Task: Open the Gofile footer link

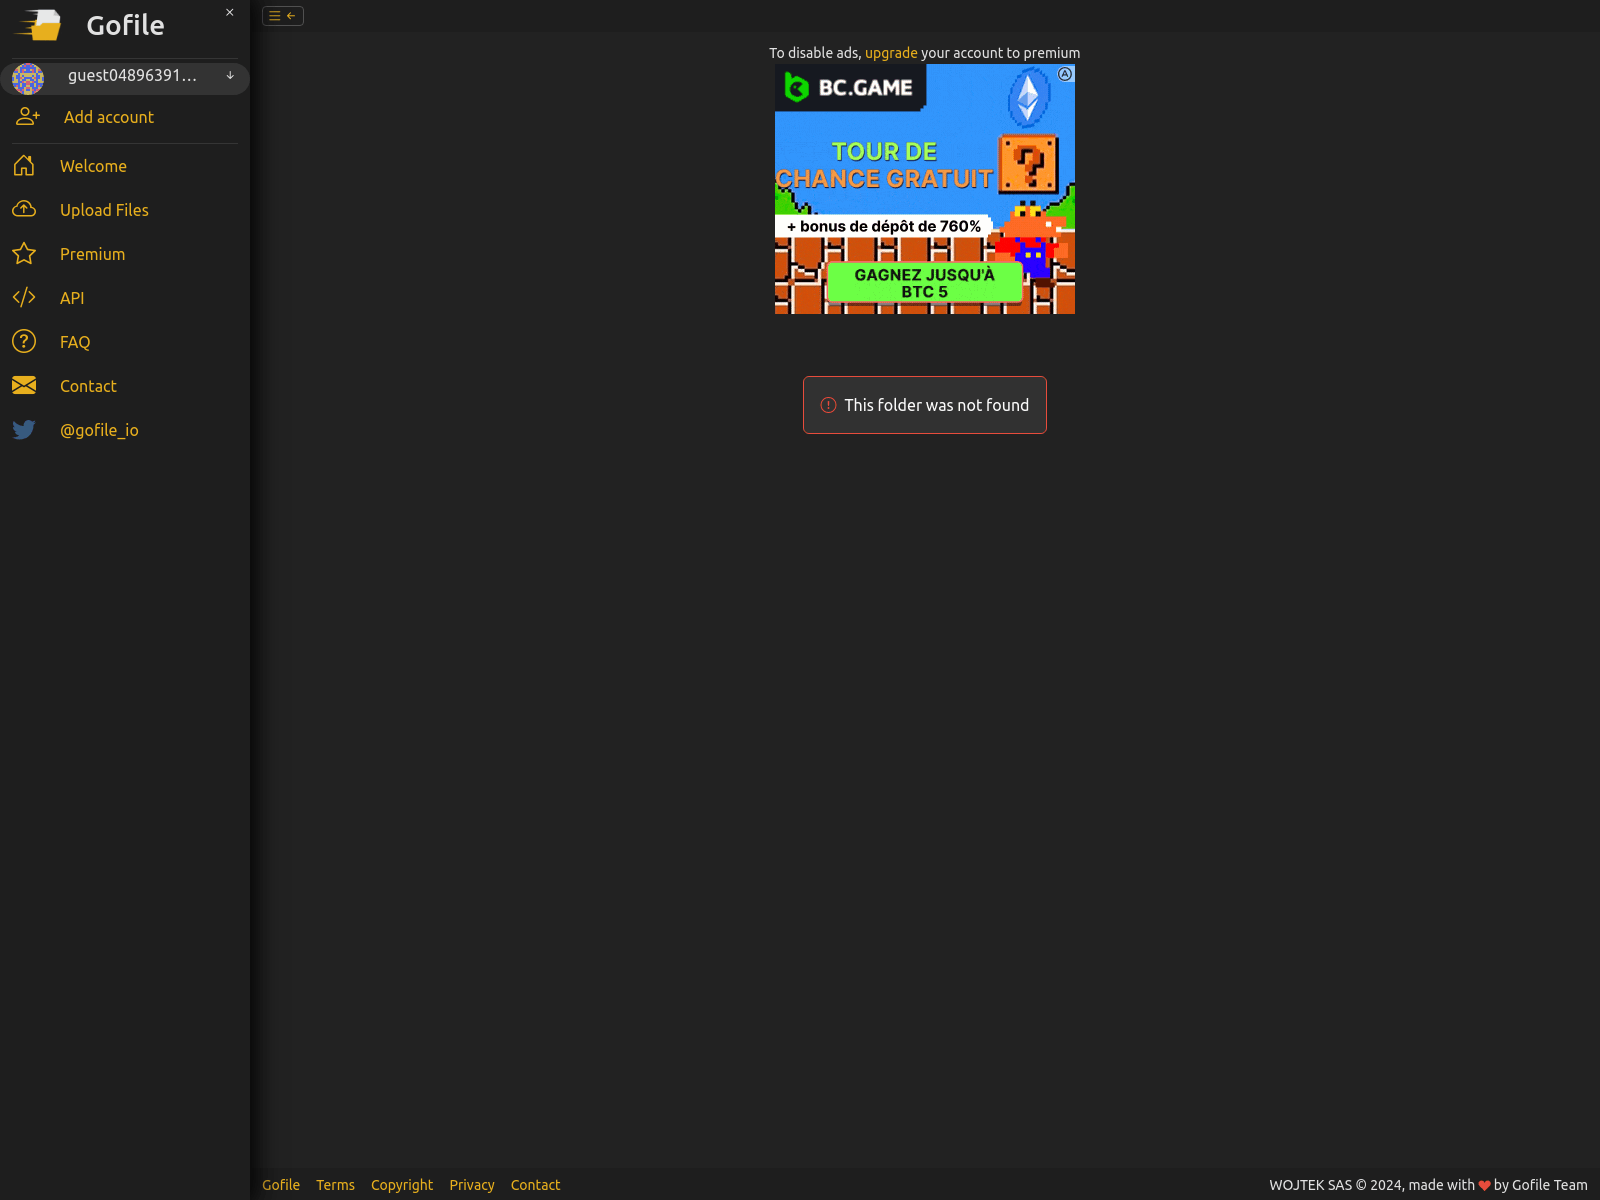Action: pos(281,1185)
